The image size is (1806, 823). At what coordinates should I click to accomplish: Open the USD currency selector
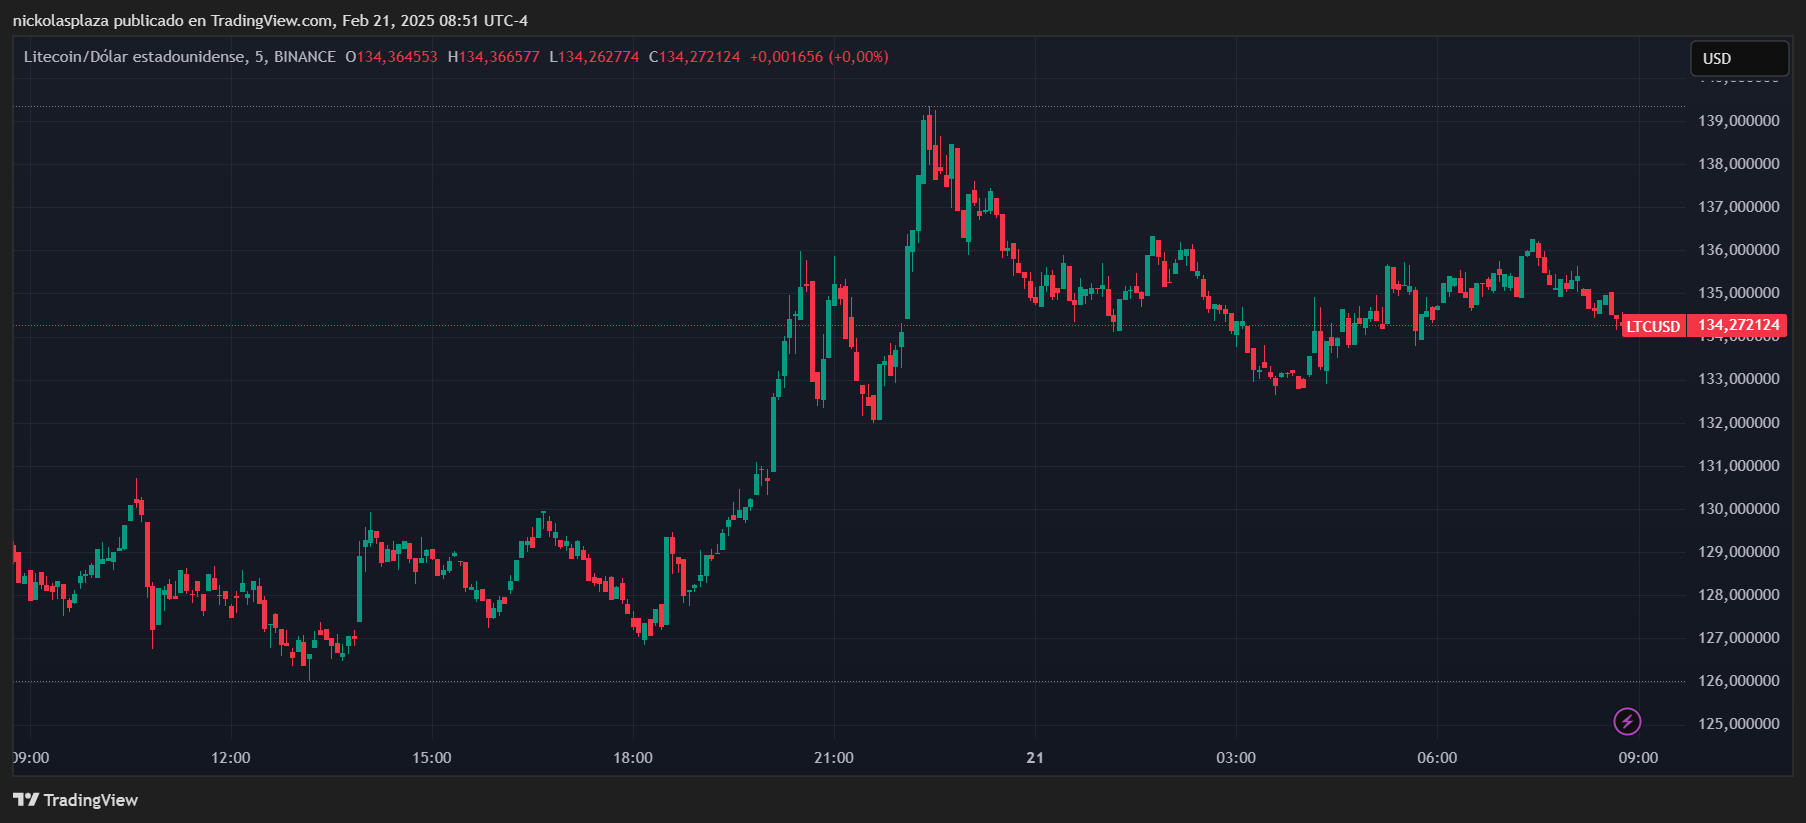[x=1739, y=59]
